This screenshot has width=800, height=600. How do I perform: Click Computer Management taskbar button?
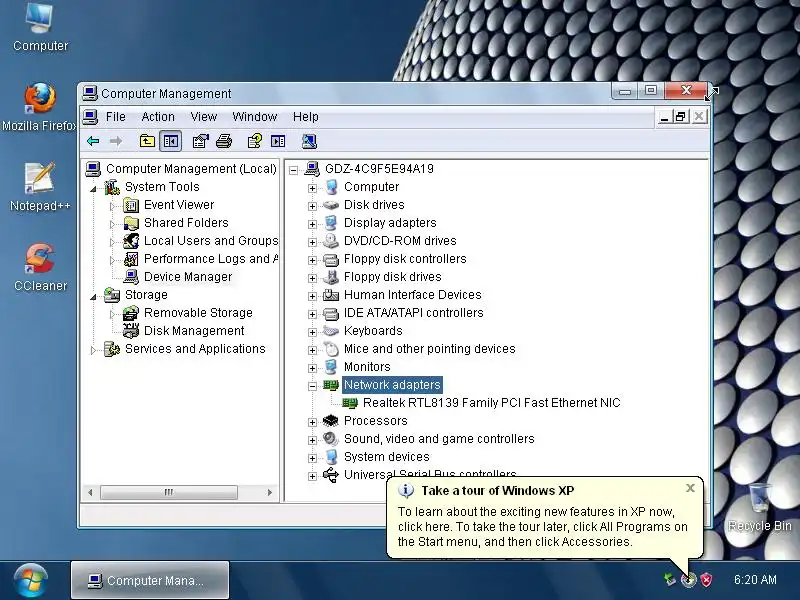pos(149,580)
